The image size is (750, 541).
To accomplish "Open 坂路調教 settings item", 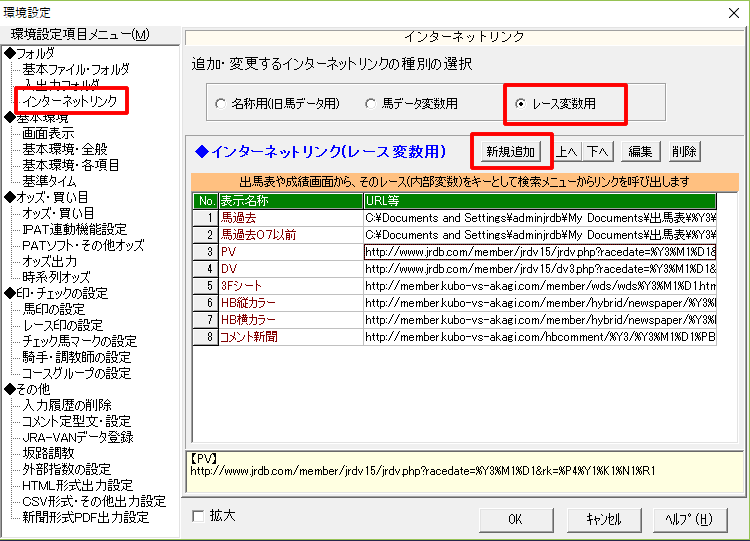I will (x=48, y=453).
